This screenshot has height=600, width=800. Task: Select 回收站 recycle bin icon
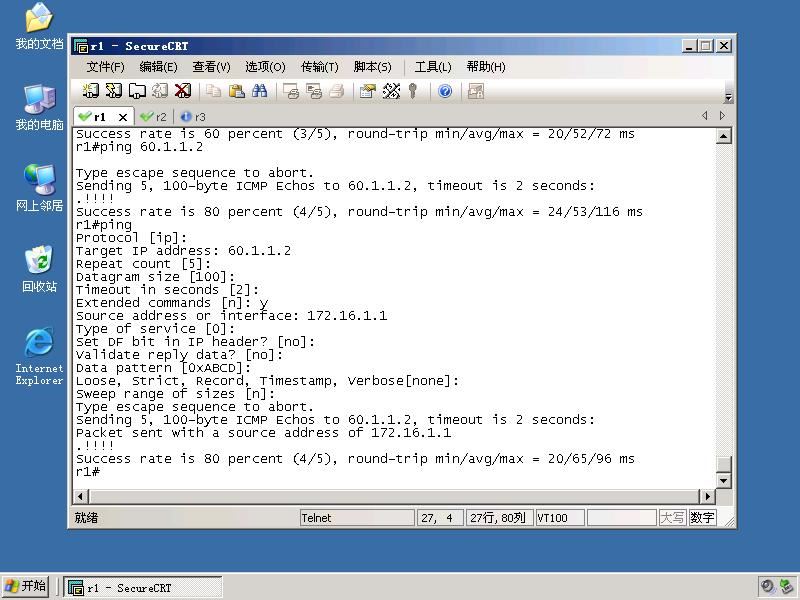(39, 269)
